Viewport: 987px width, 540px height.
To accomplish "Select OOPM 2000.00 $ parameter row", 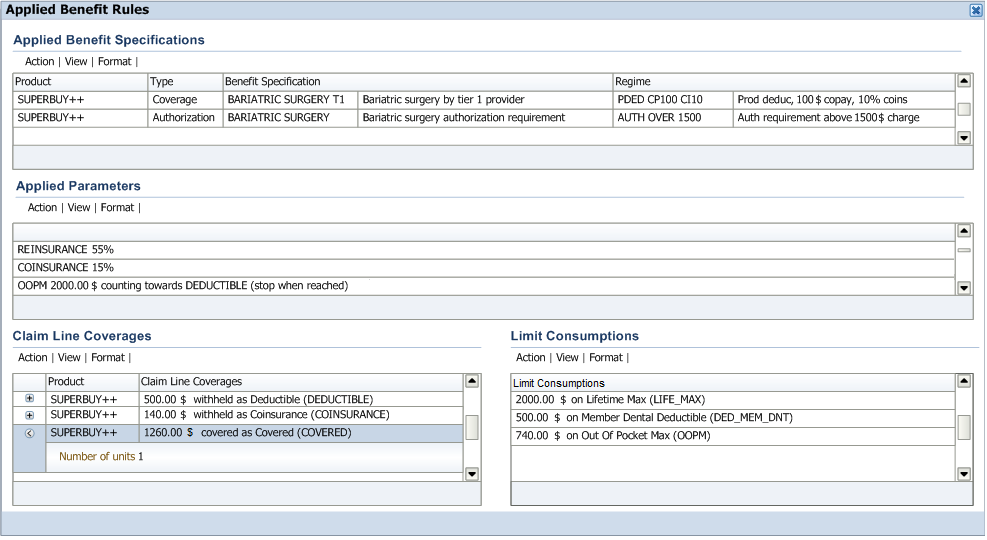I will [484, 286].
